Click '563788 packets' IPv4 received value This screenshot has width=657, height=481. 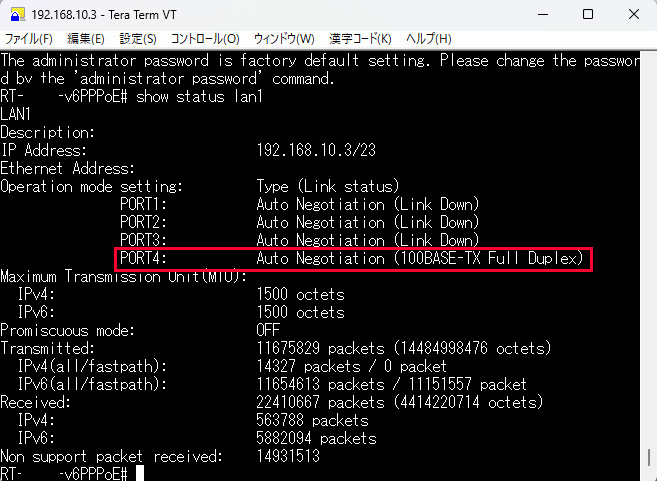click(x=312, y=421)
